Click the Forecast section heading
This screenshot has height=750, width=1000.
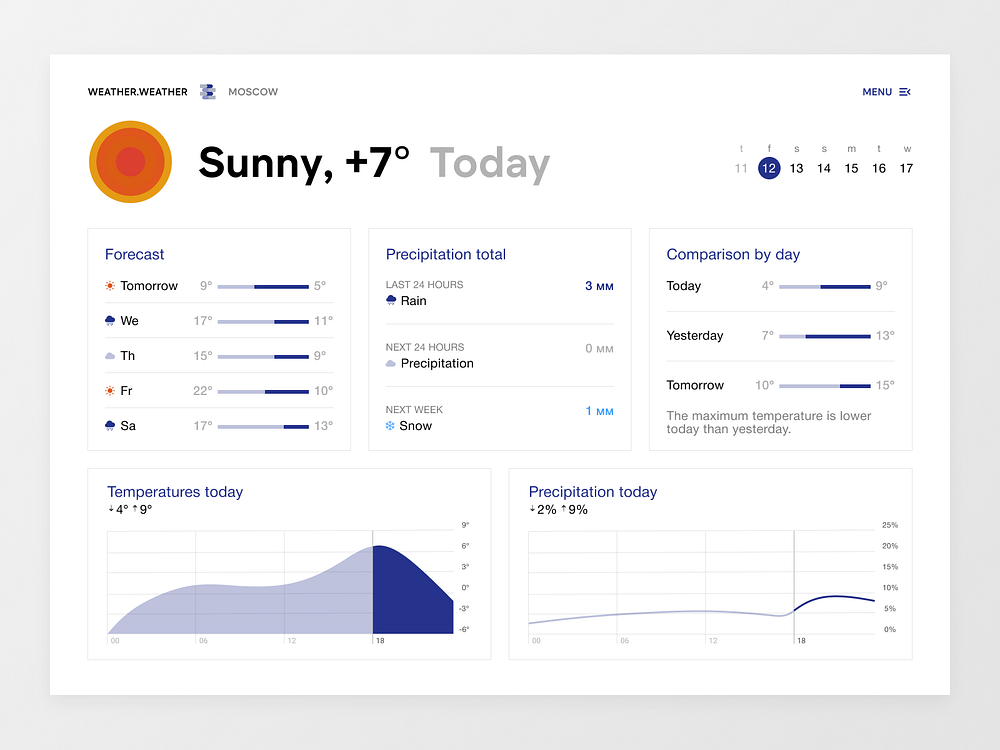134,254
